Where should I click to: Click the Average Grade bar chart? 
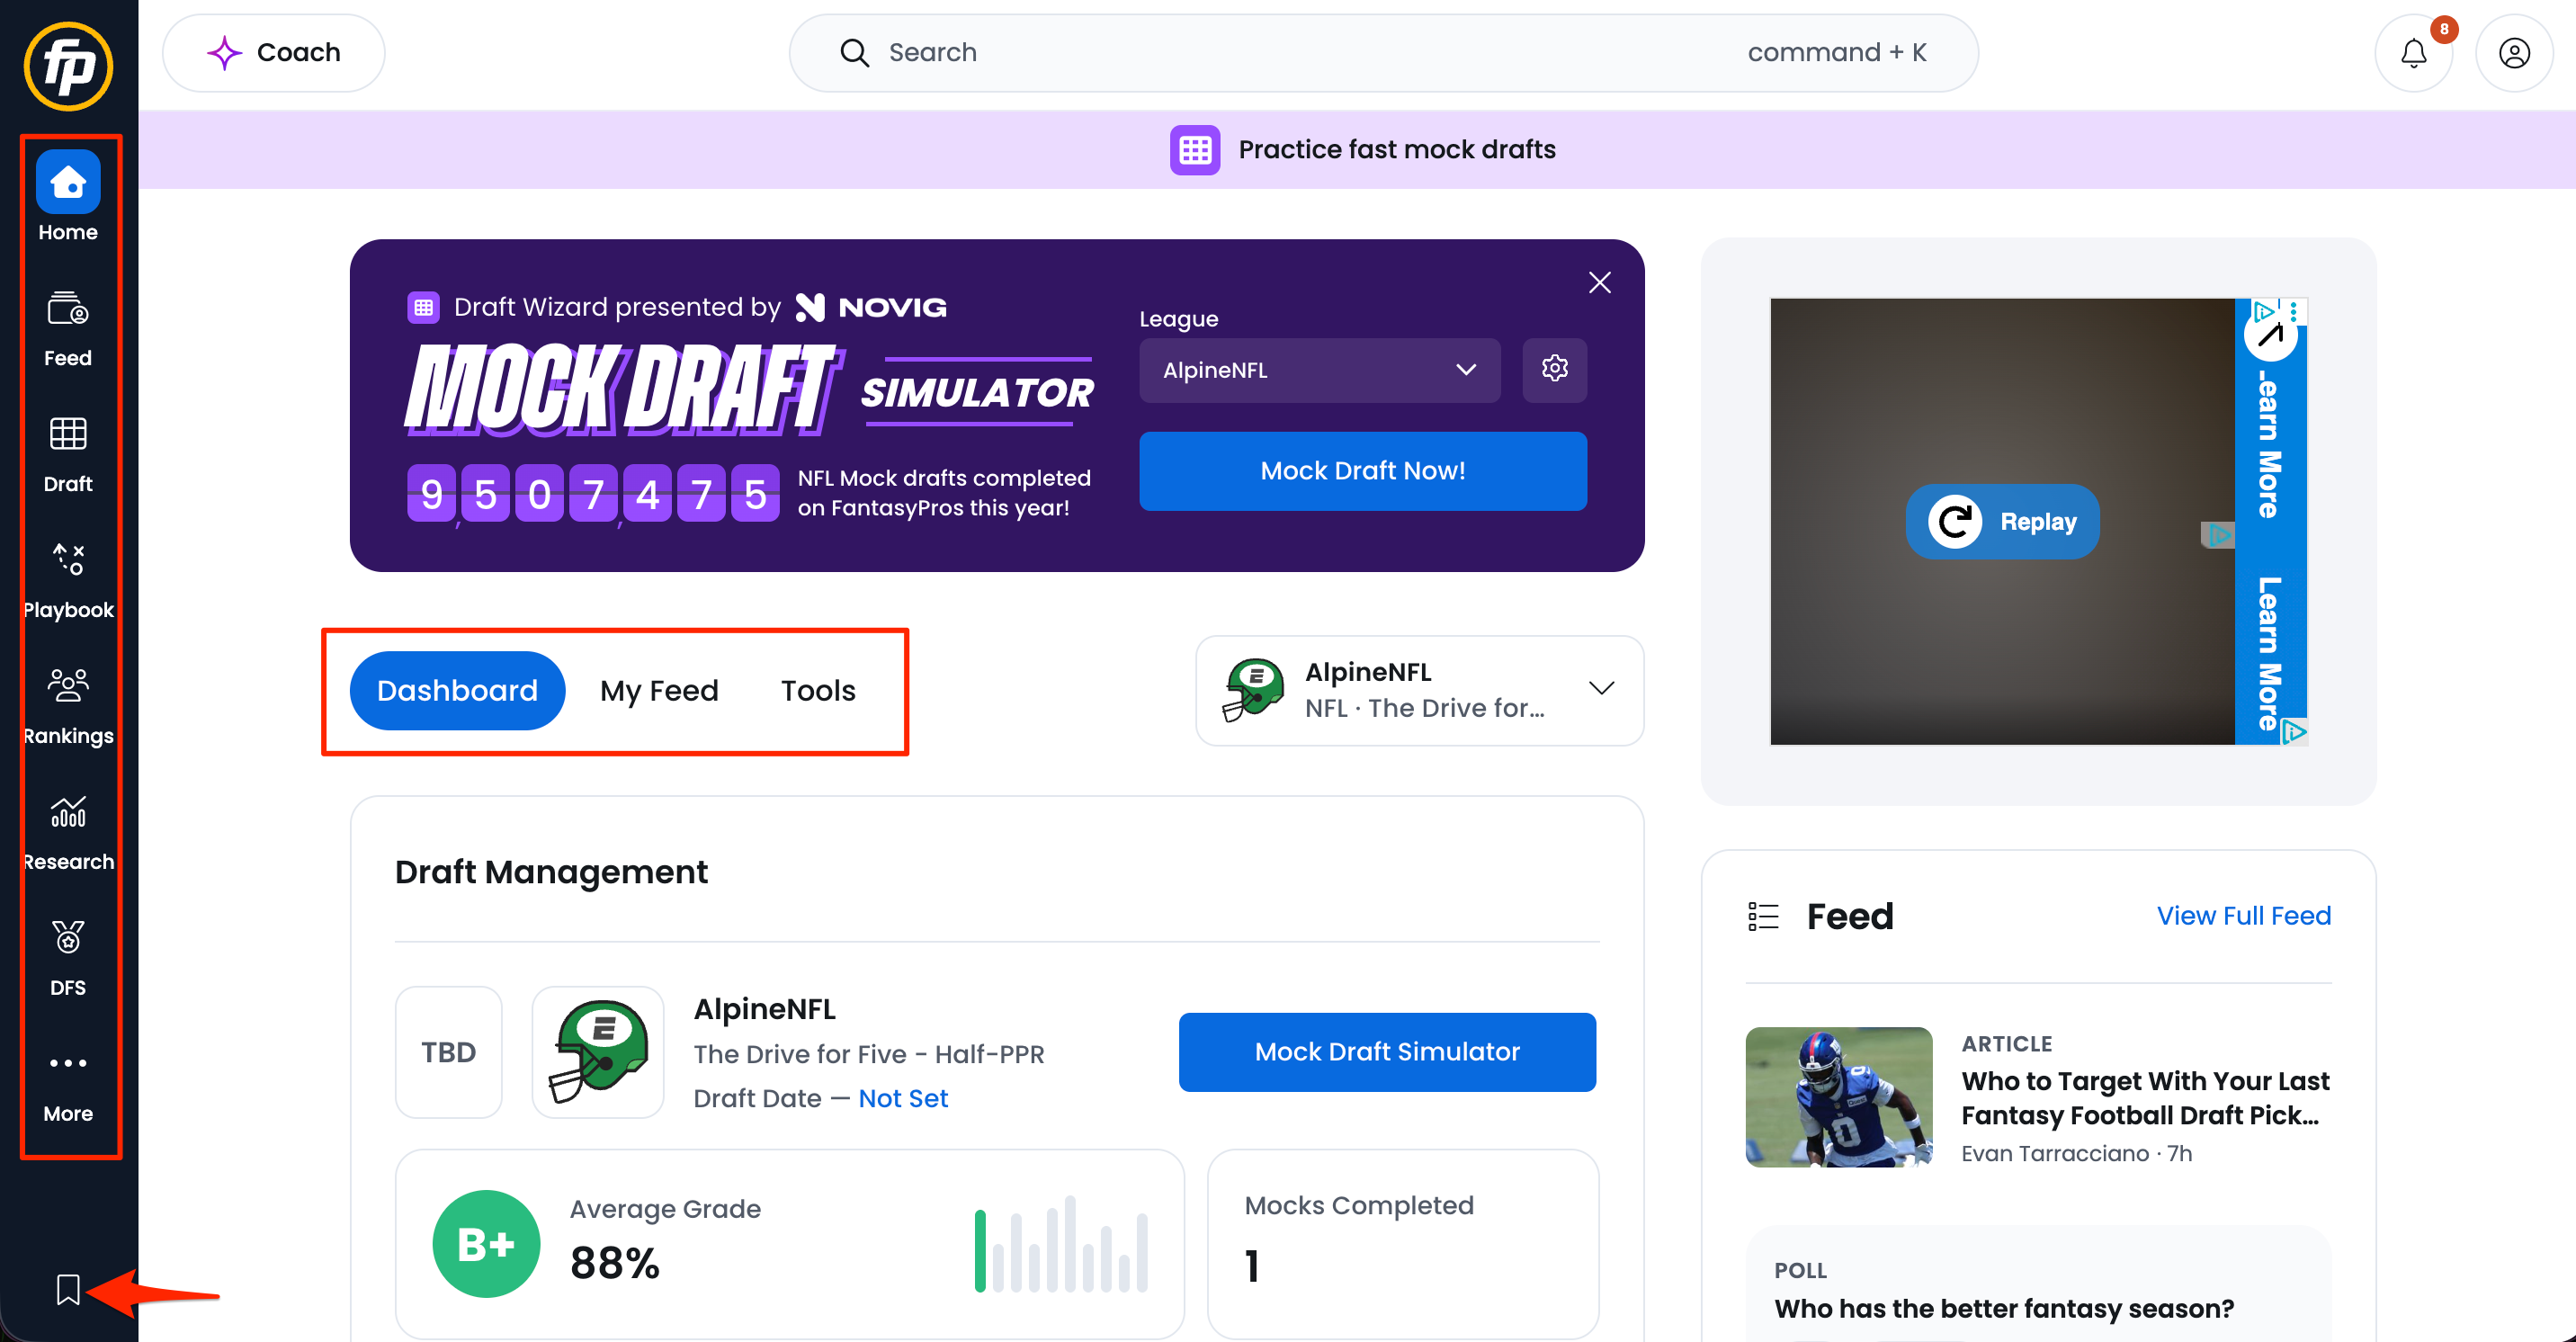[x=1062, y=1243]
